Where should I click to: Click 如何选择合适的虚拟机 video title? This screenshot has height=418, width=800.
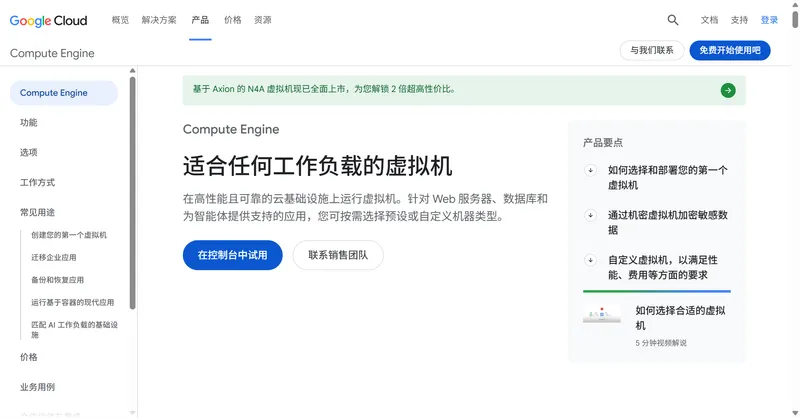click(x=681, y=317)
